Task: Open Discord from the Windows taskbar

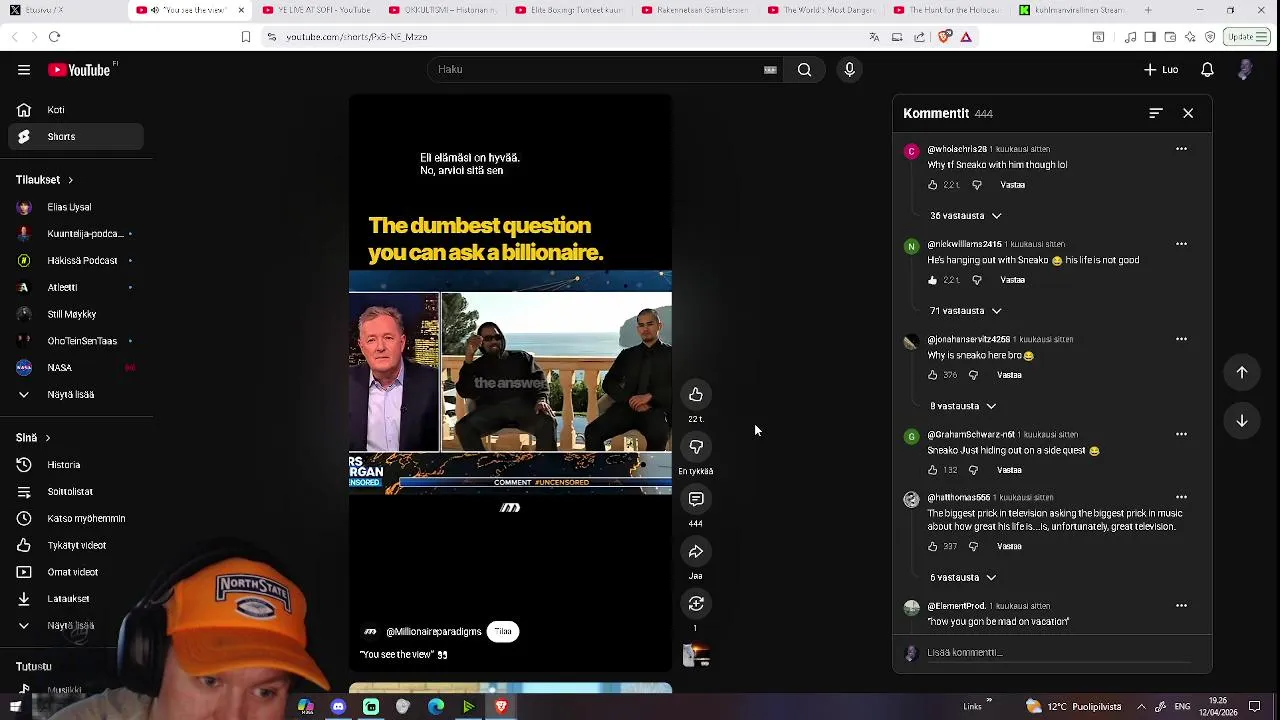Action: pos(338,707)
